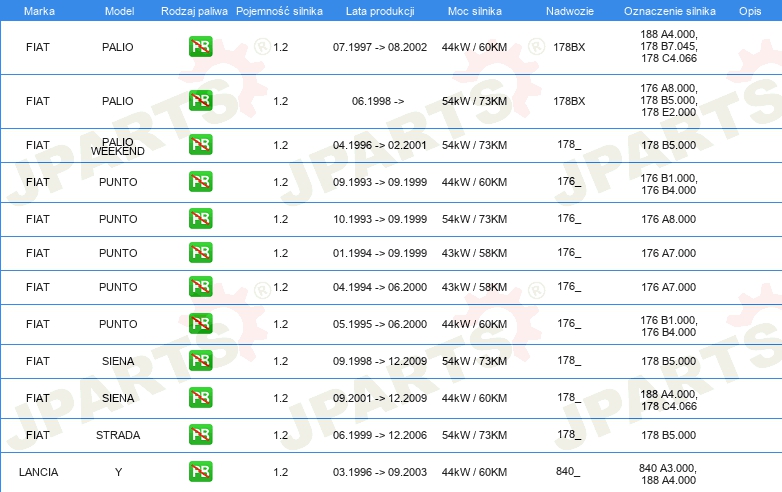Viewport: 782px width, 492px height.
Task: Click engine code cell with 178 E2.000
Action: pyautogui.click(x=669, y=100)
